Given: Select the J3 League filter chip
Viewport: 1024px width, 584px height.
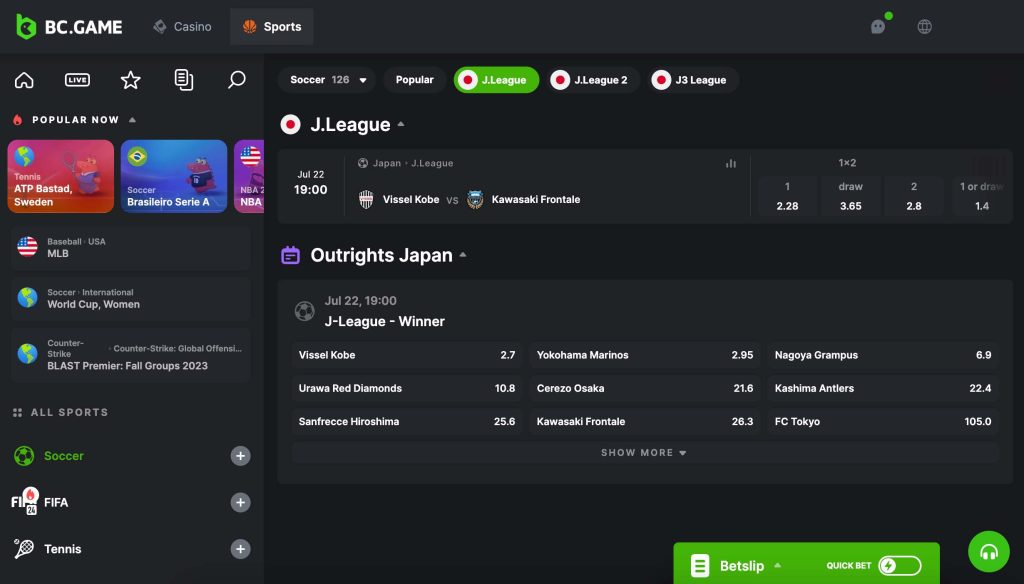Looking at the screenshot, I should point(694,80).
